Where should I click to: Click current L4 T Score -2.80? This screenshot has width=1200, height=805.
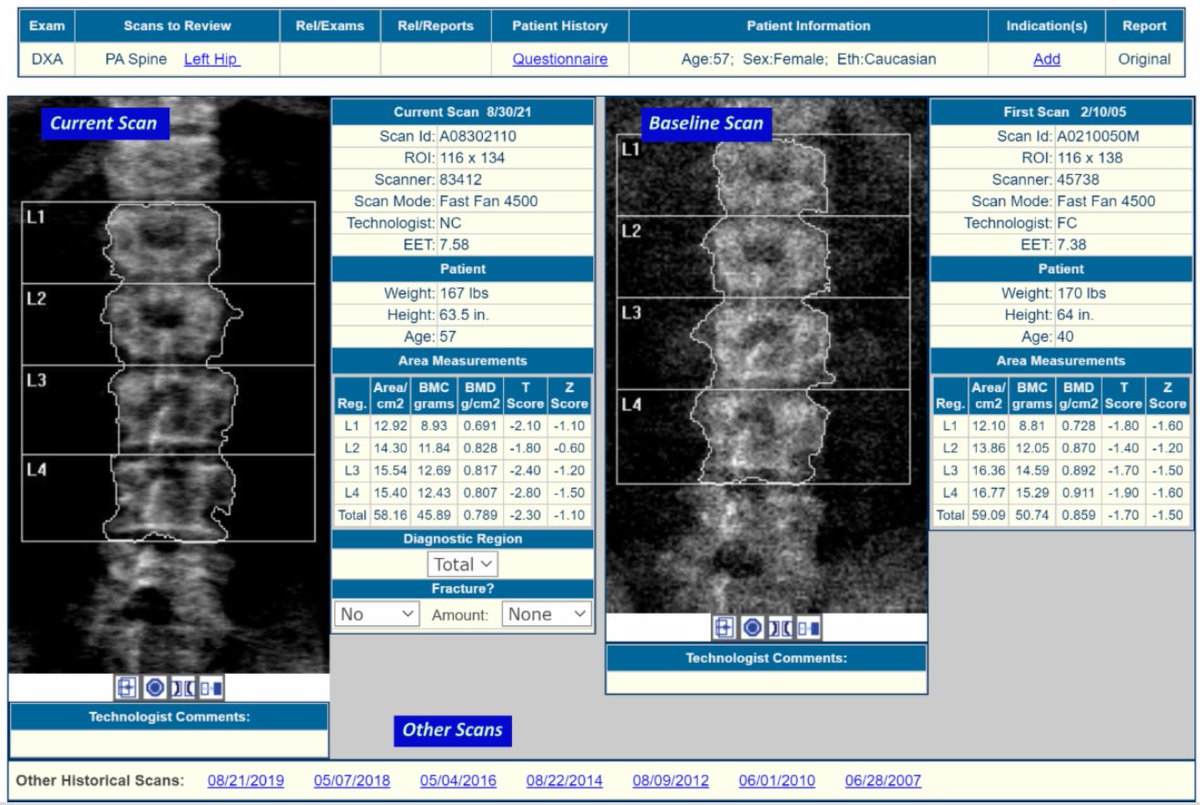(x=525, y=493)
